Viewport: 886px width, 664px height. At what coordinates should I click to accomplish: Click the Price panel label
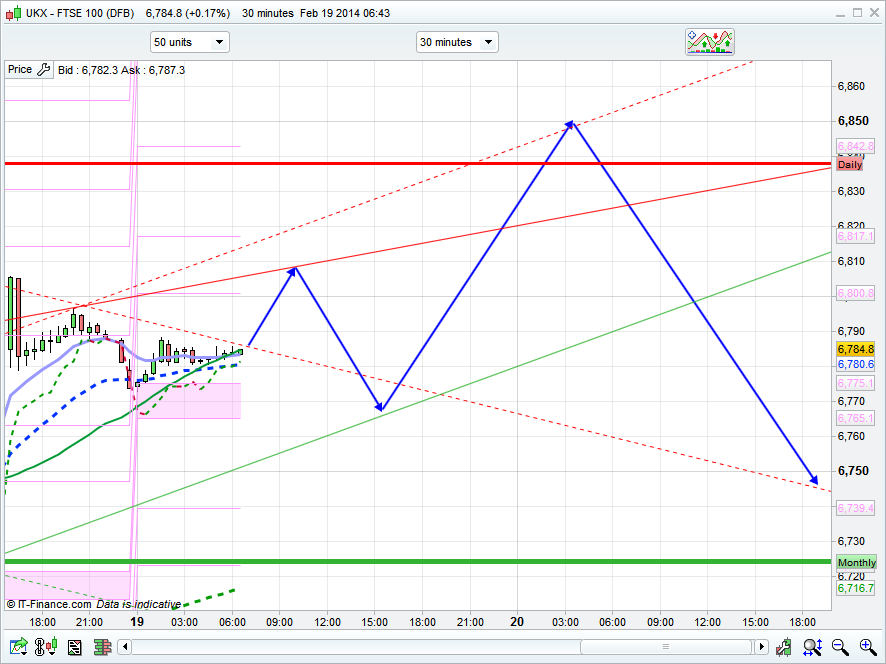coord(20,70)
